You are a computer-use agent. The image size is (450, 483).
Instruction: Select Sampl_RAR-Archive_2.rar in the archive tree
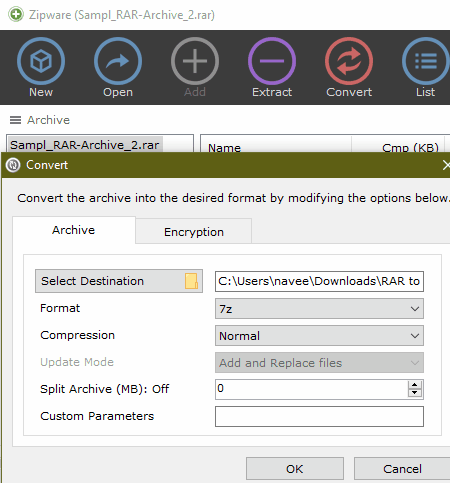click(85, 145)
